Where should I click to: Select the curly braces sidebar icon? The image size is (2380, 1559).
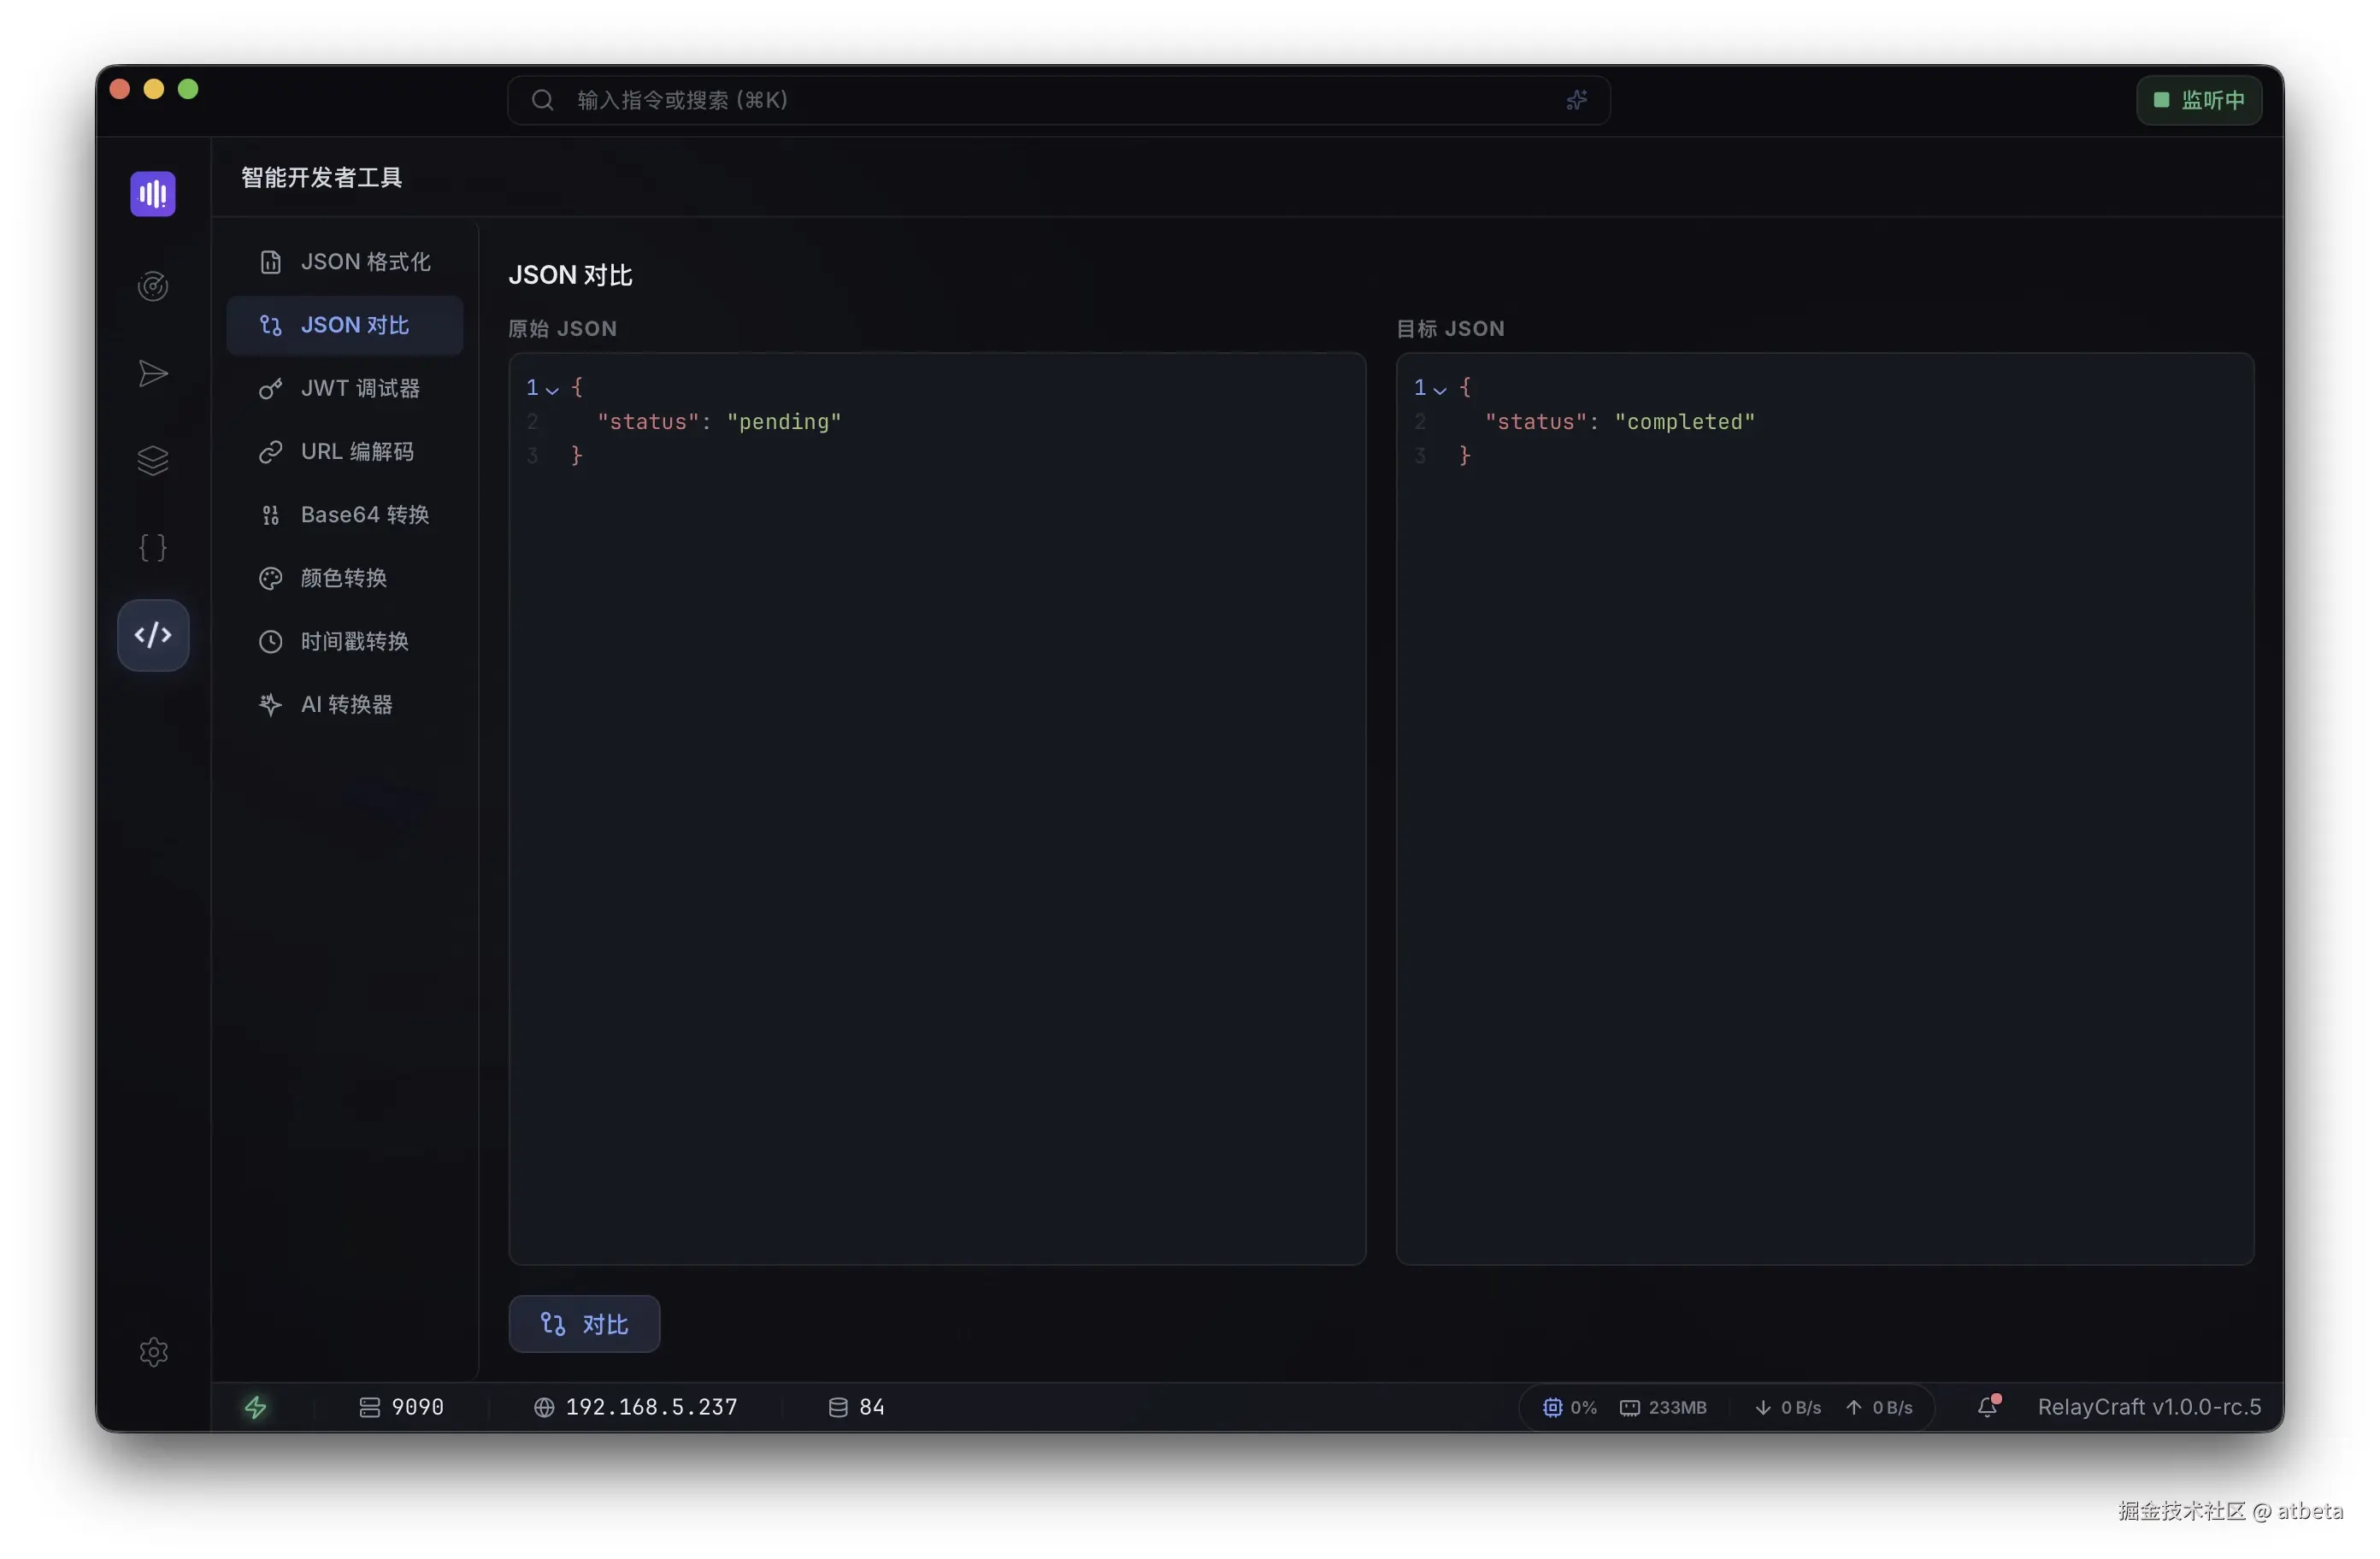point(153,548)
